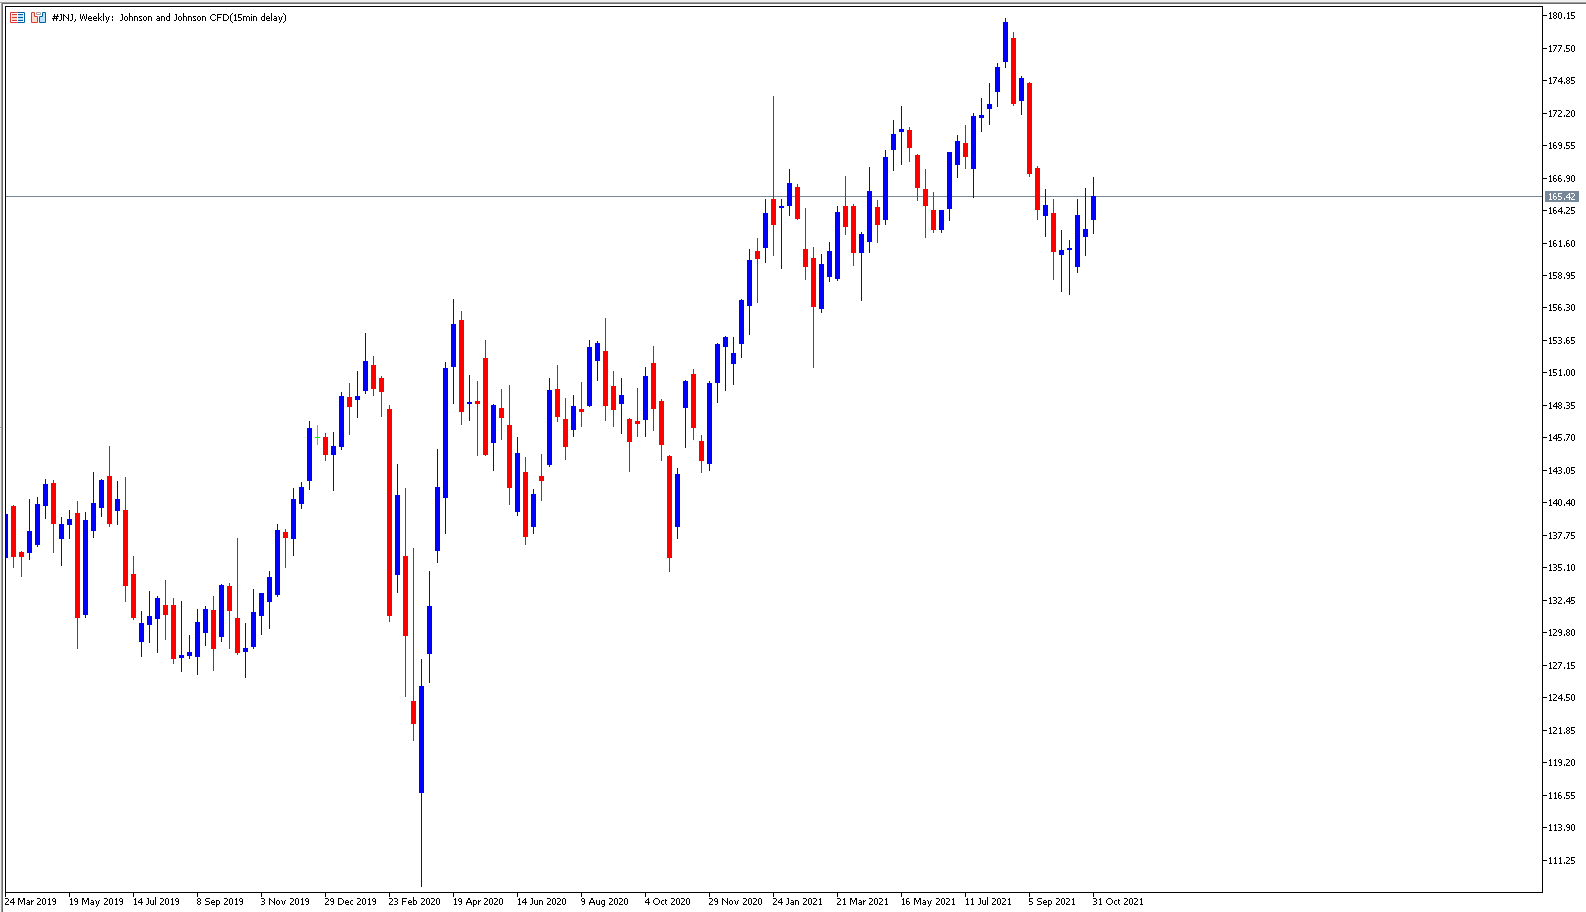The height and width of the screenshot is (912, 1586).
Task: Click the 29 Nov 2020 date label
Action: coord(735,901)
